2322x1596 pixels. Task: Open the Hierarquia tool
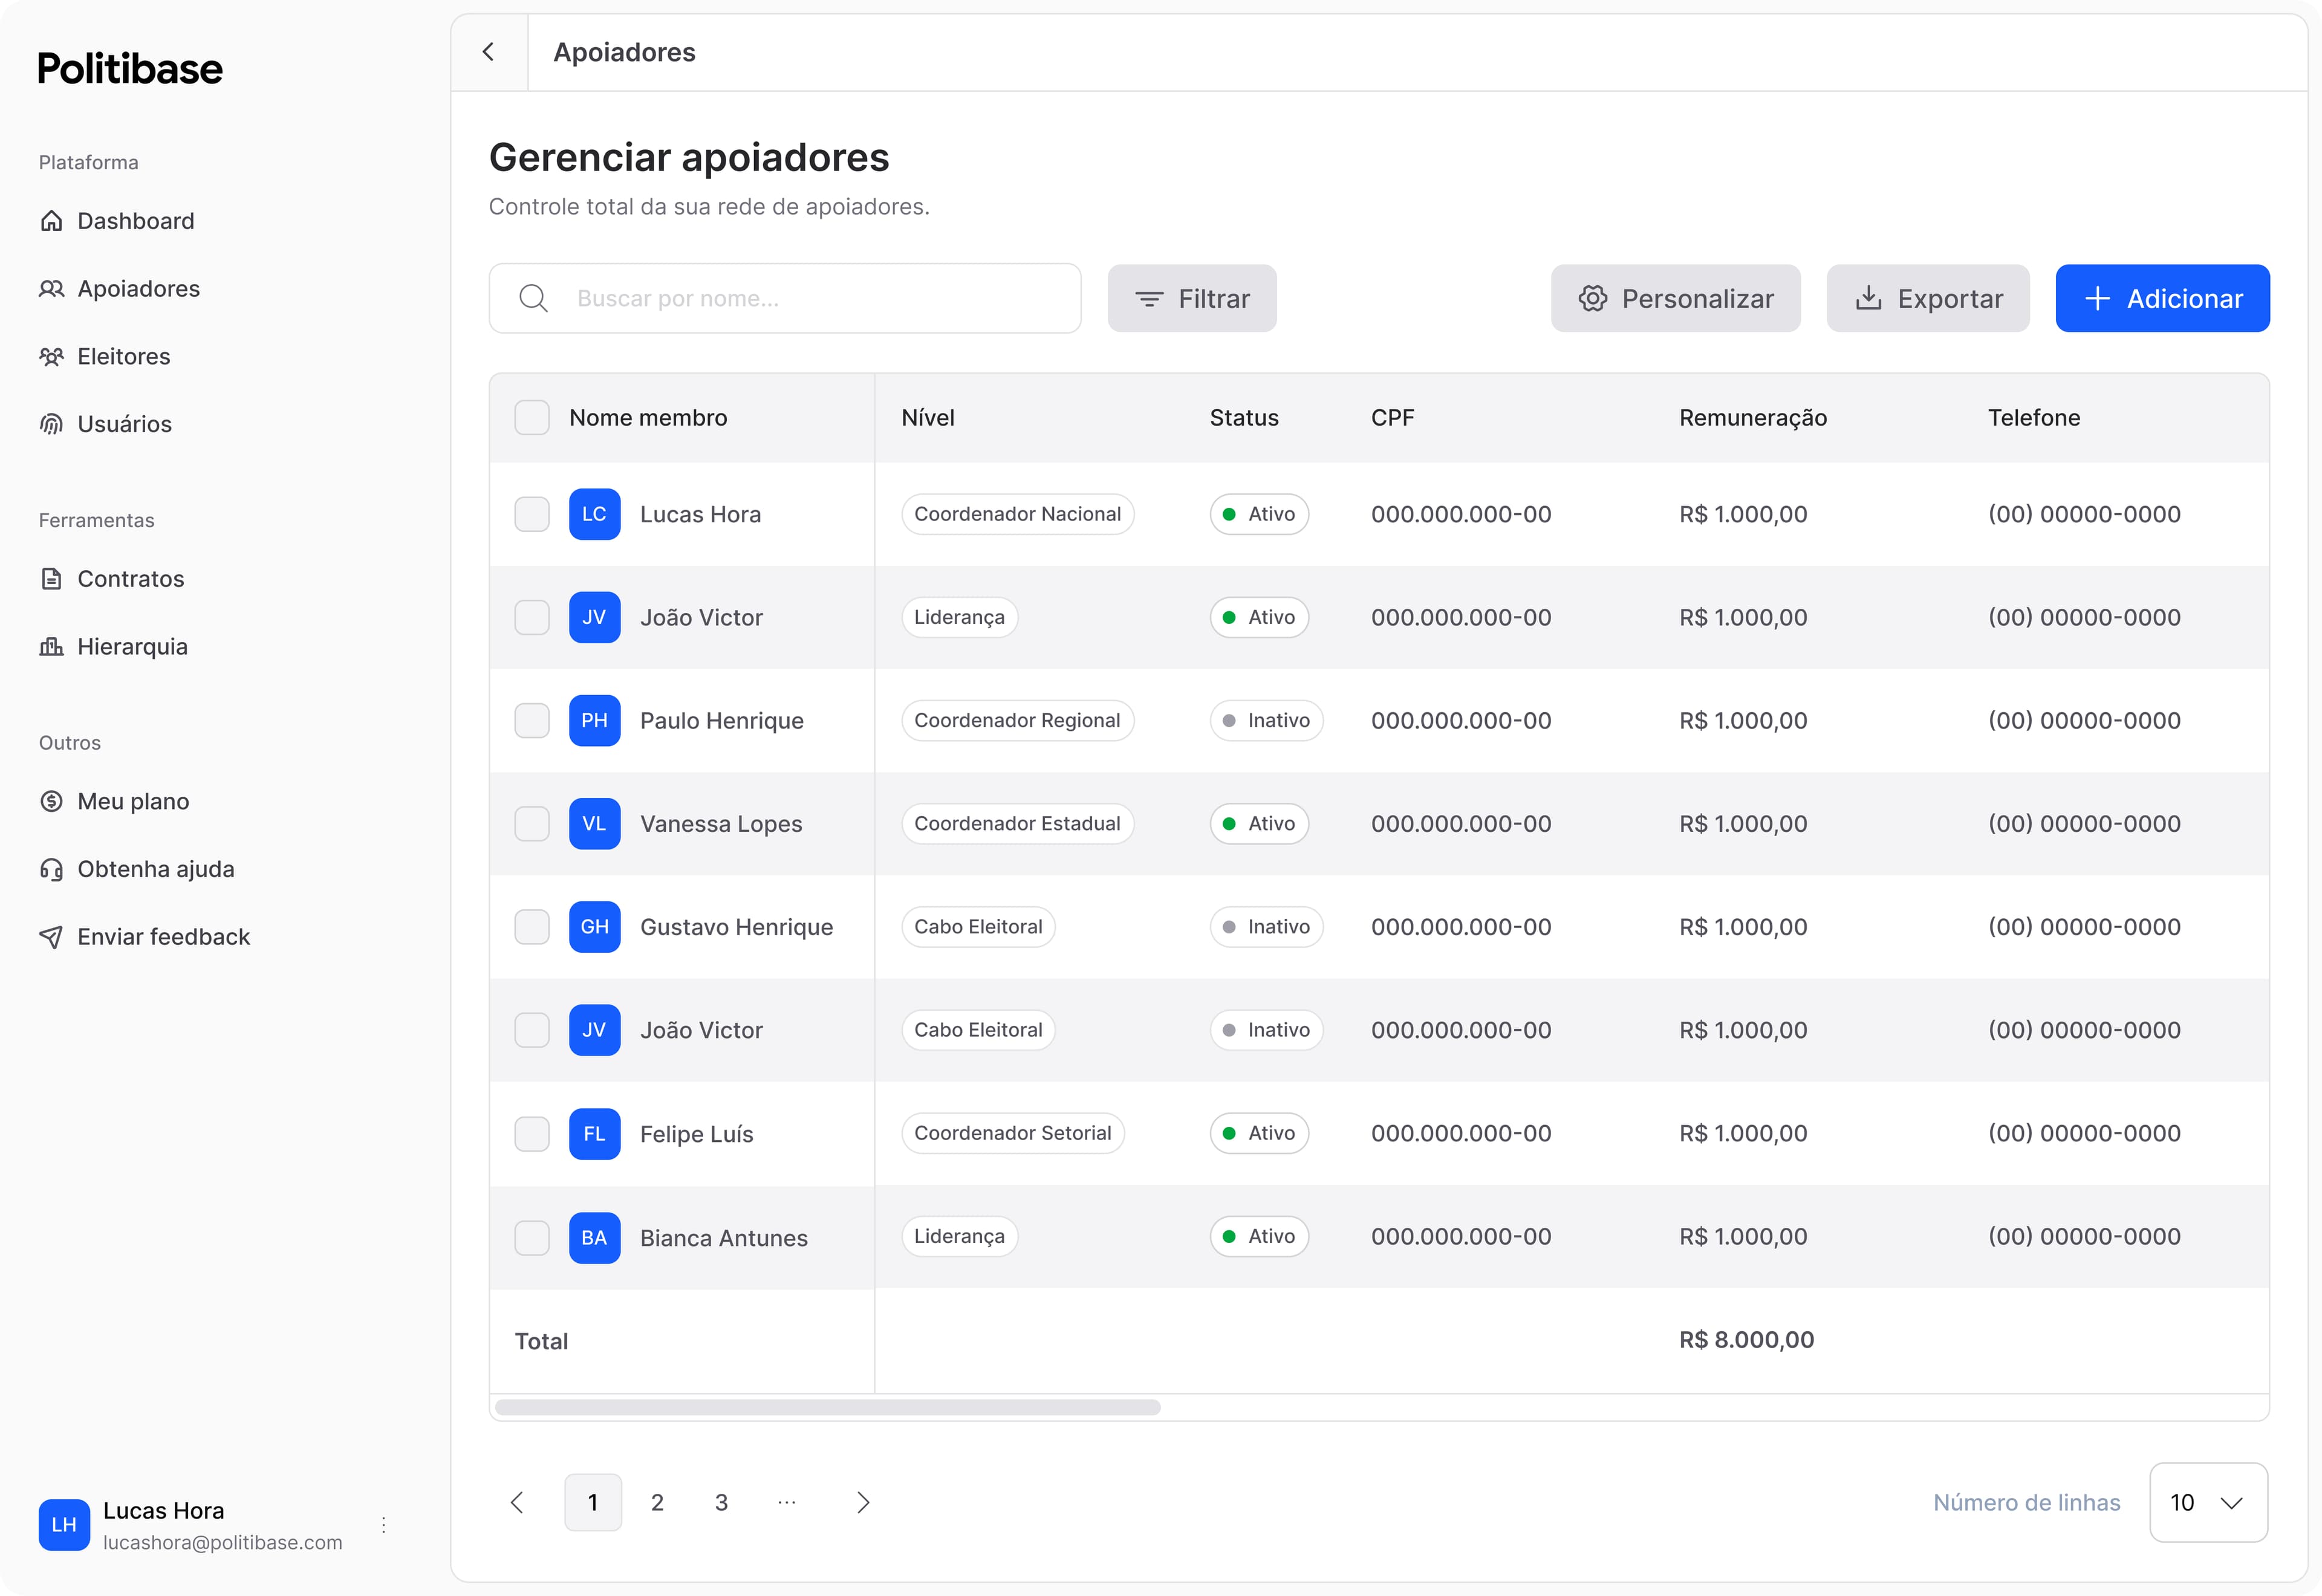(x=132, y=646)
